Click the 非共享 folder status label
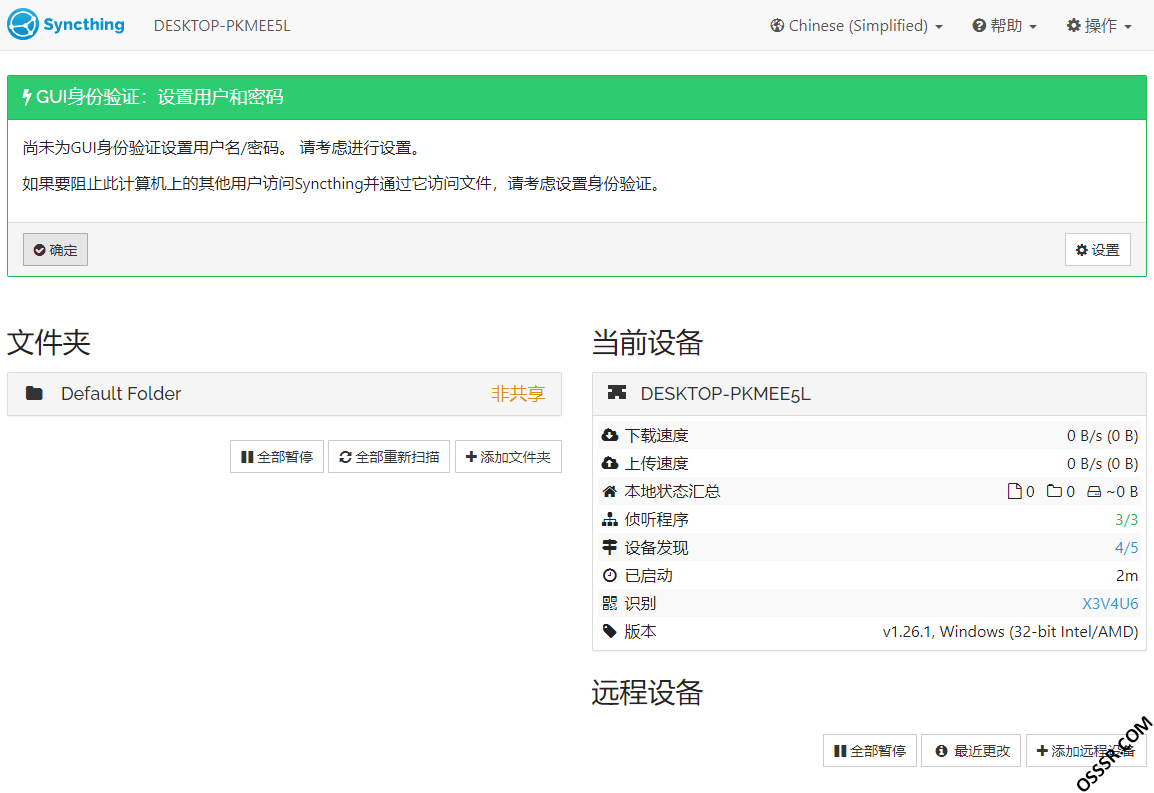The width and height of the screenshot is (1154, 793). point(518,394)
